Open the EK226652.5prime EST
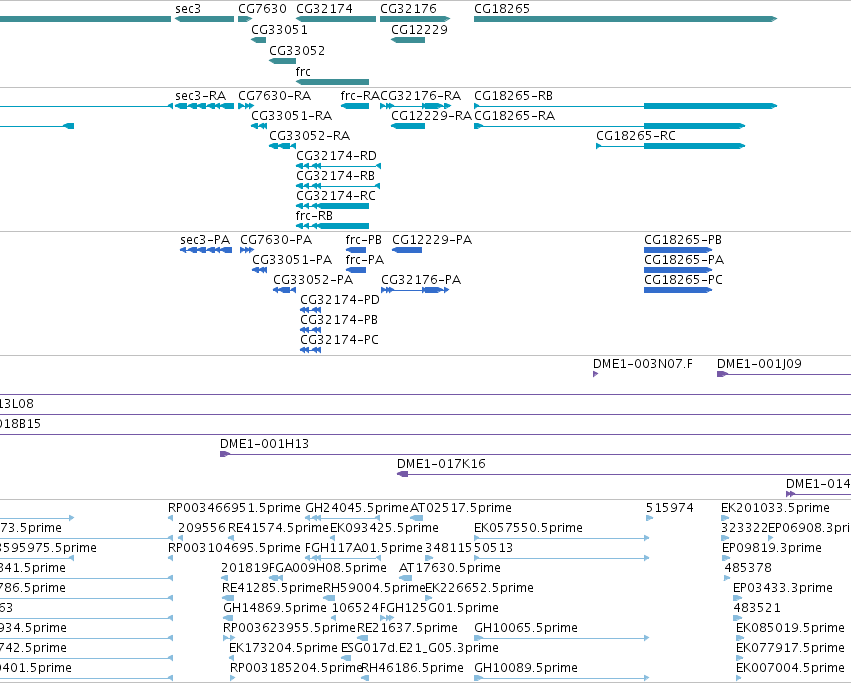This screenshot has height=683, width=851. (429, 598)
